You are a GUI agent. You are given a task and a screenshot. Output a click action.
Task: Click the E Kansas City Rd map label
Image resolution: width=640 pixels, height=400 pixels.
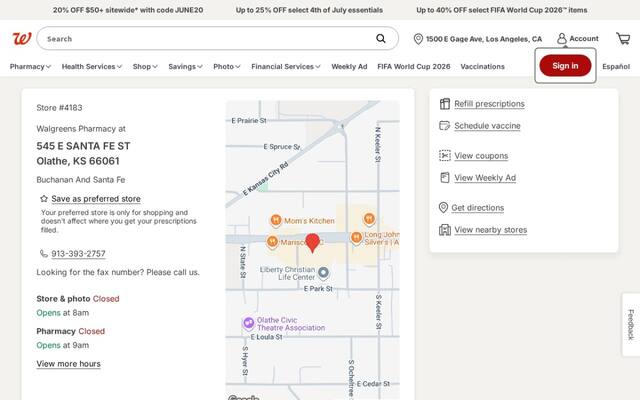pyautogui.click(x=266, y=179)
